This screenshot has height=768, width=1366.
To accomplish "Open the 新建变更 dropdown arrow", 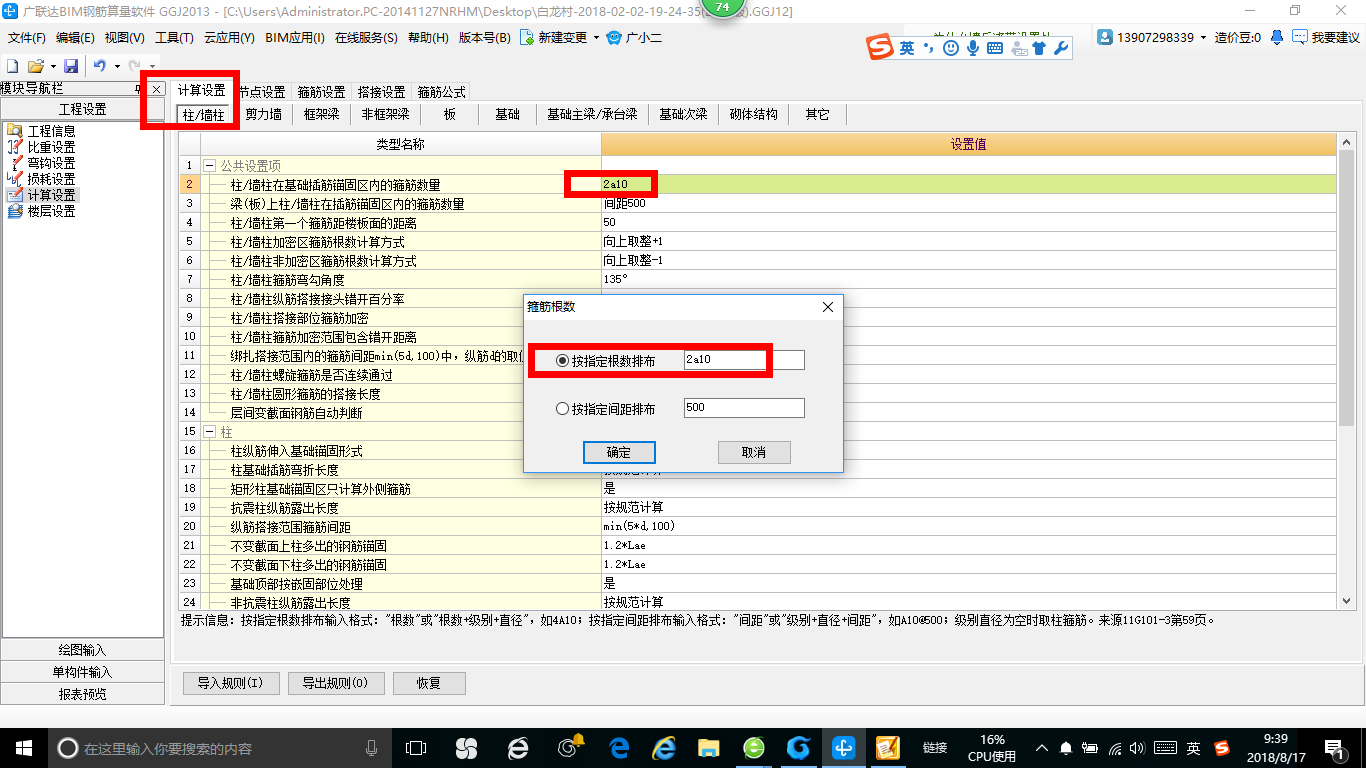I will tap(596, 38).
